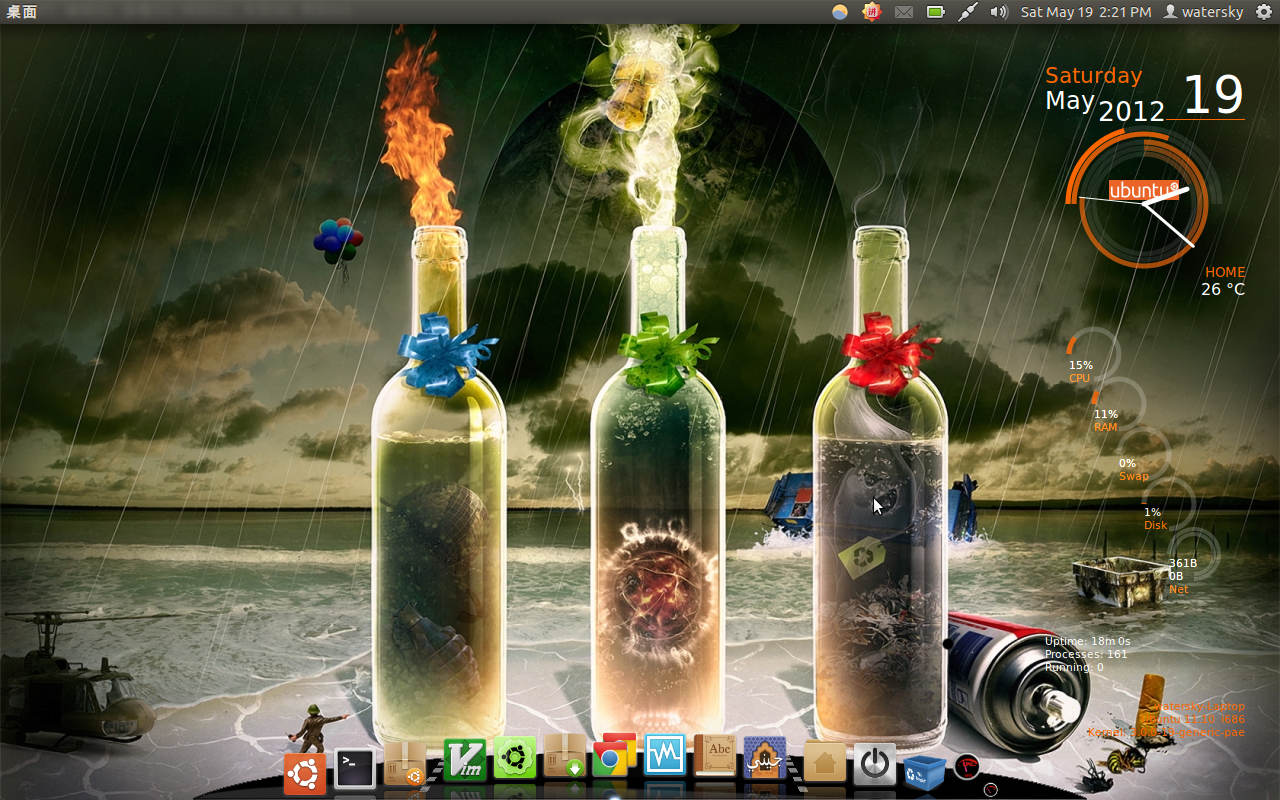Image resolution: width=1280 pixels, height=800 pixels.
Task: Open the network connection indicator
Action: (967, 12)
